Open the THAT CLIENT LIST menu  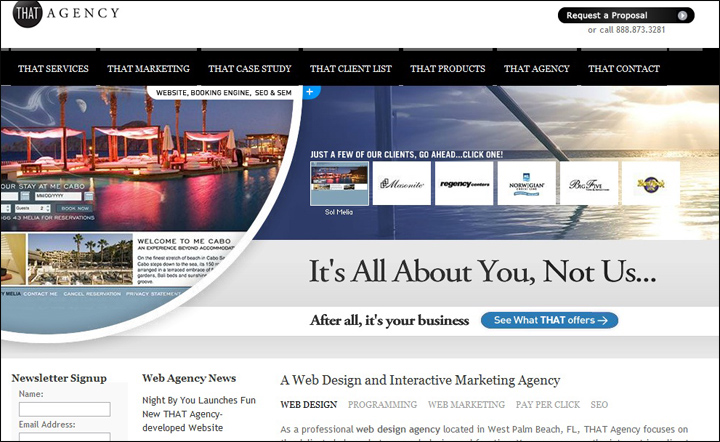(x=351, y=68)
